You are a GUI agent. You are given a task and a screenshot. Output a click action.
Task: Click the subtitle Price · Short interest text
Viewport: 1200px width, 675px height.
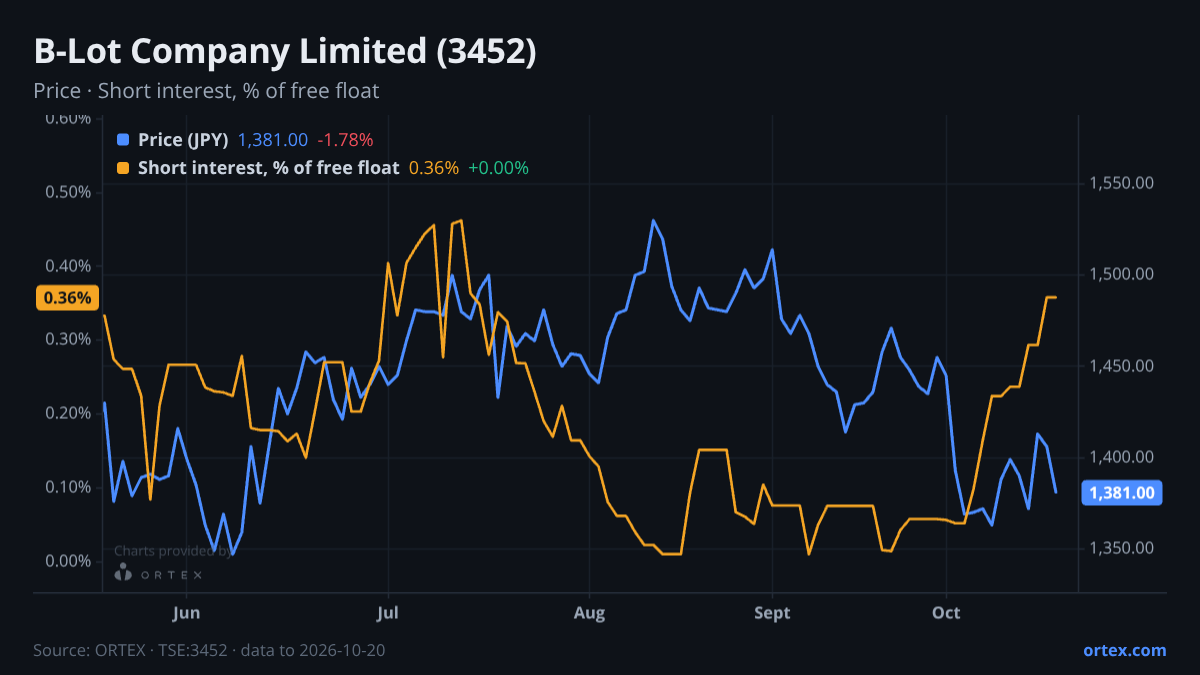[206, 91]
